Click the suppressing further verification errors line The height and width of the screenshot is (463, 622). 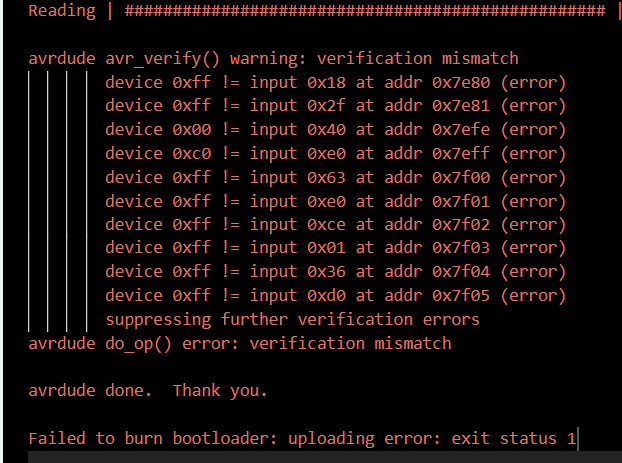[x=292, y=320]
